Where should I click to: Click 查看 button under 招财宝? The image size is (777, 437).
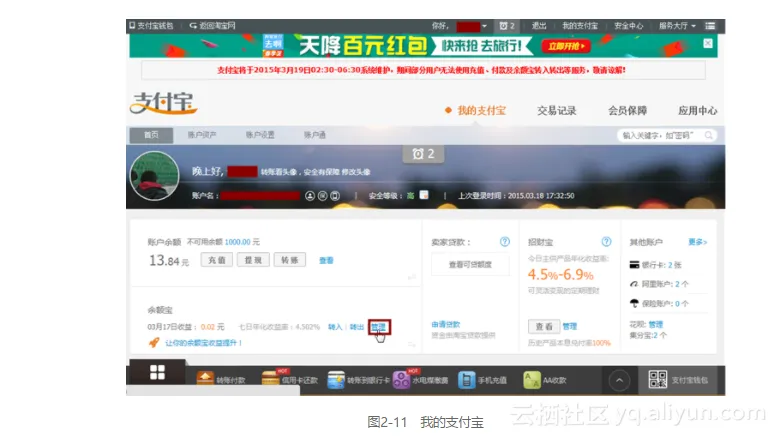tap(544, 327)
